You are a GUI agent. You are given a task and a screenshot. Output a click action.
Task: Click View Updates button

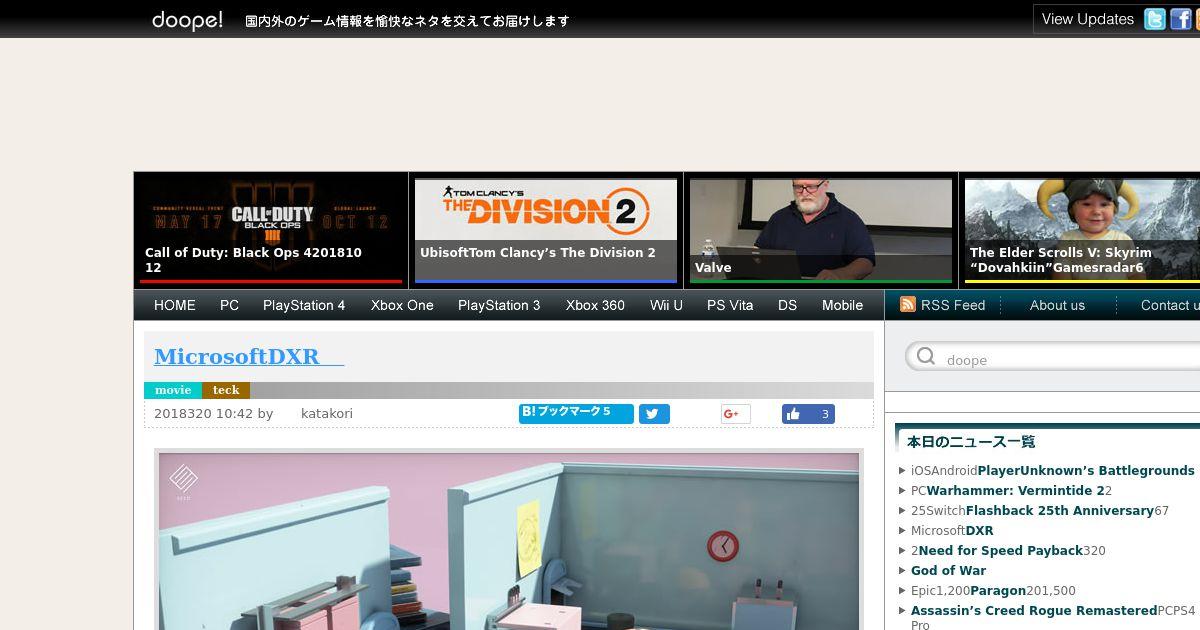1087,19
